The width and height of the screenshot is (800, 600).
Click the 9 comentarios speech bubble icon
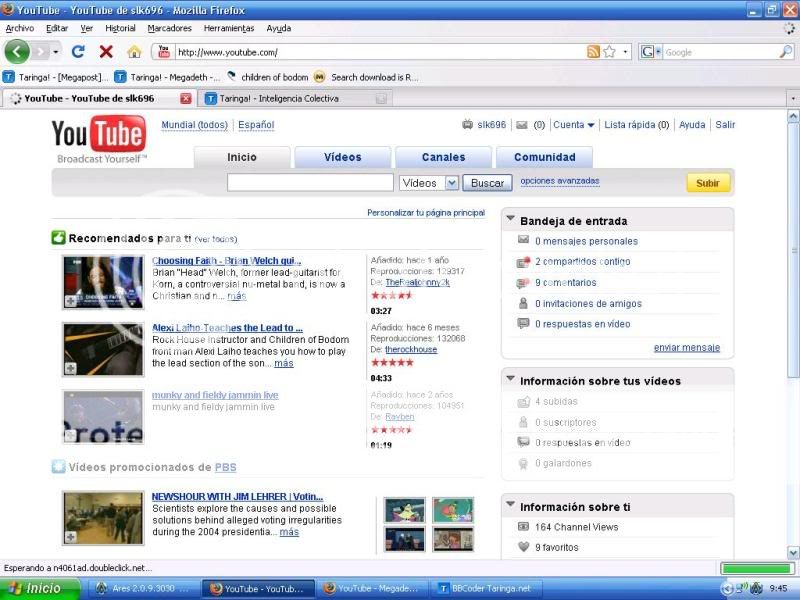[x=523, y=283]
